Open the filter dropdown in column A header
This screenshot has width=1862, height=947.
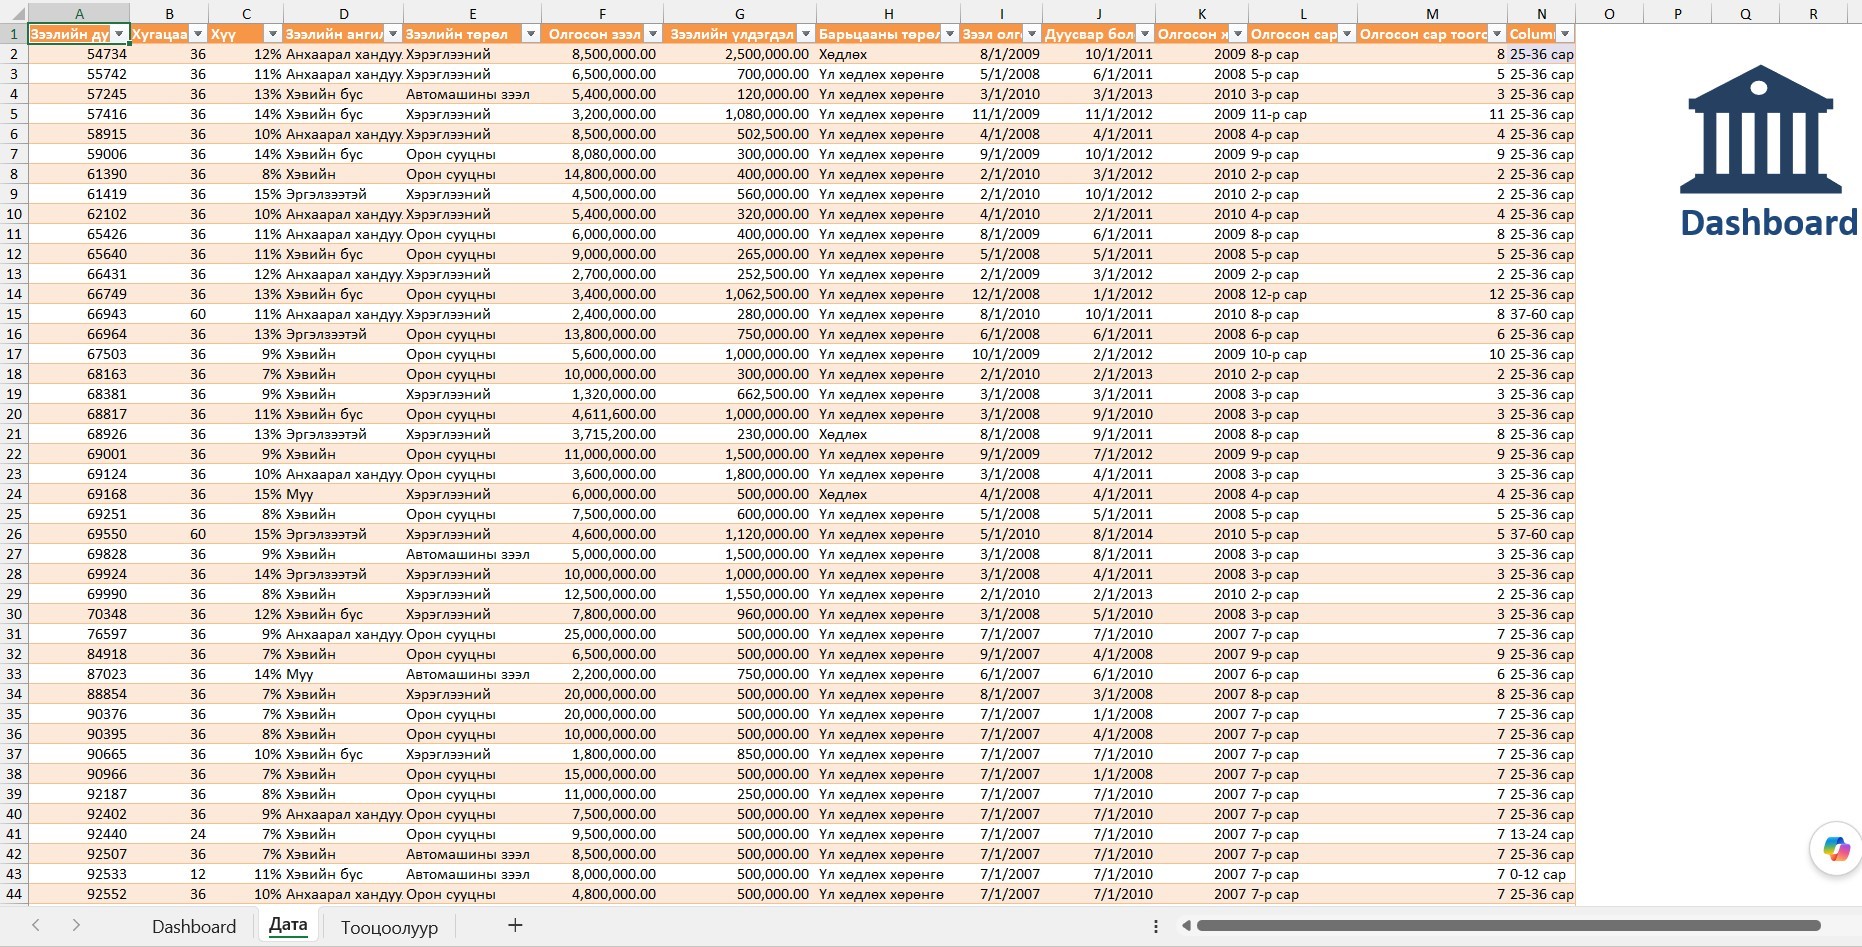(x=120, y=34)
